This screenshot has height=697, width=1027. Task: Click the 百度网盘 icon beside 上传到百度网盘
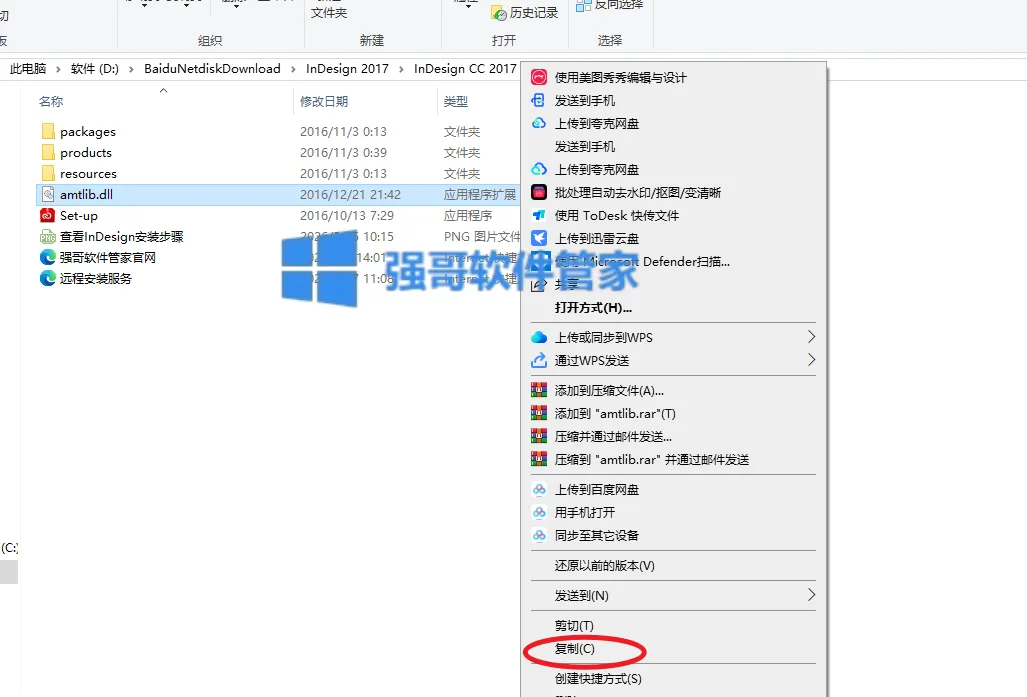(538, 489)
